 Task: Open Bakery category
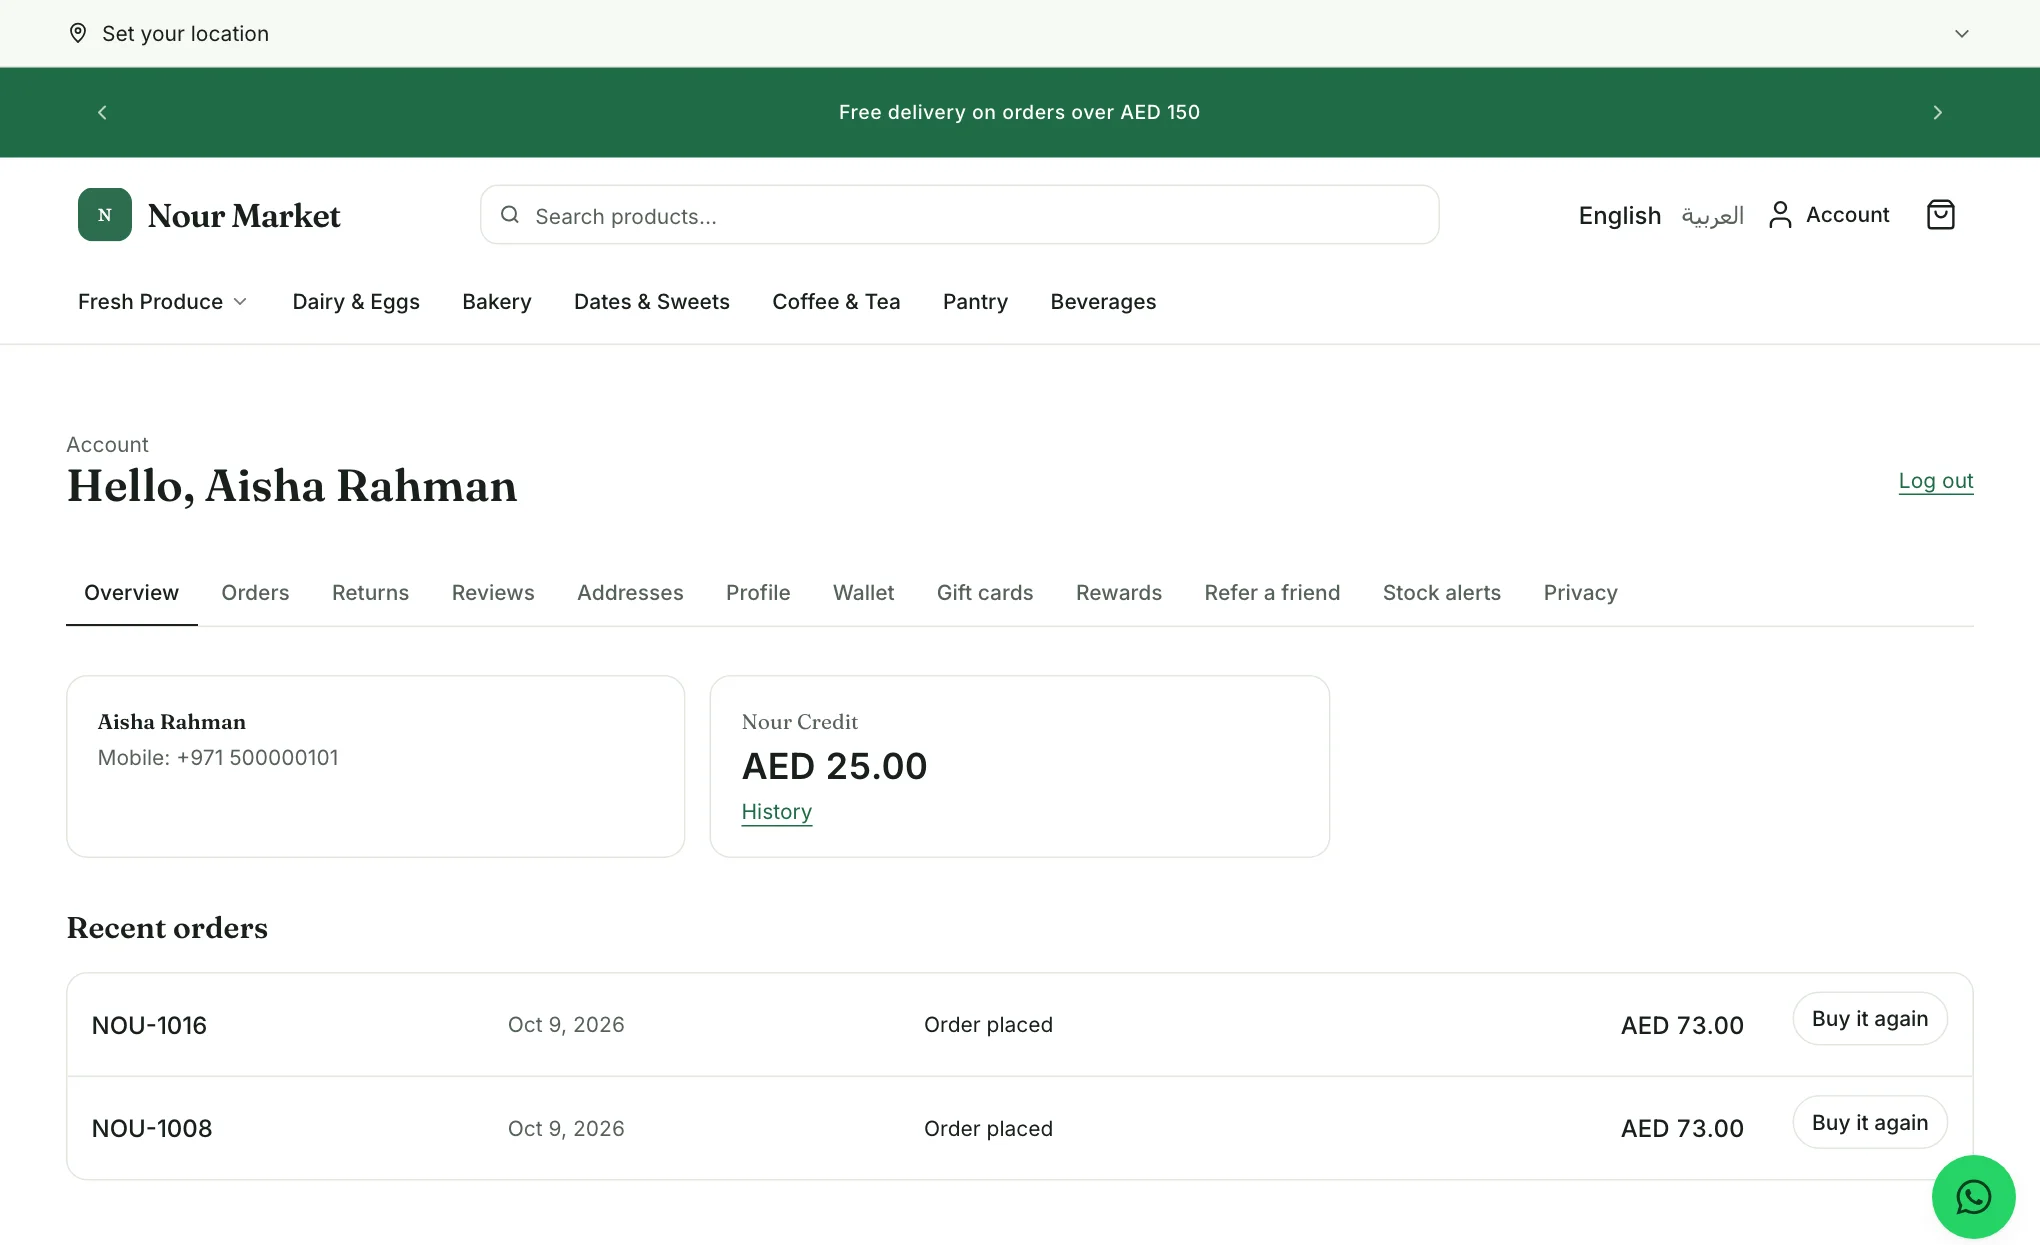497,302
